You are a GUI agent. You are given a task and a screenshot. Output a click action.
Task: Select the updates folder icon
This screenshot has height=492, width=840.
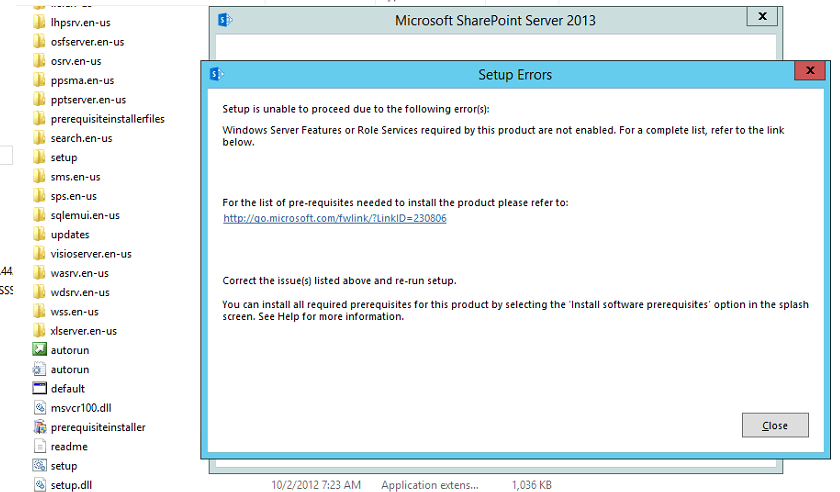[x=39, y=235]
